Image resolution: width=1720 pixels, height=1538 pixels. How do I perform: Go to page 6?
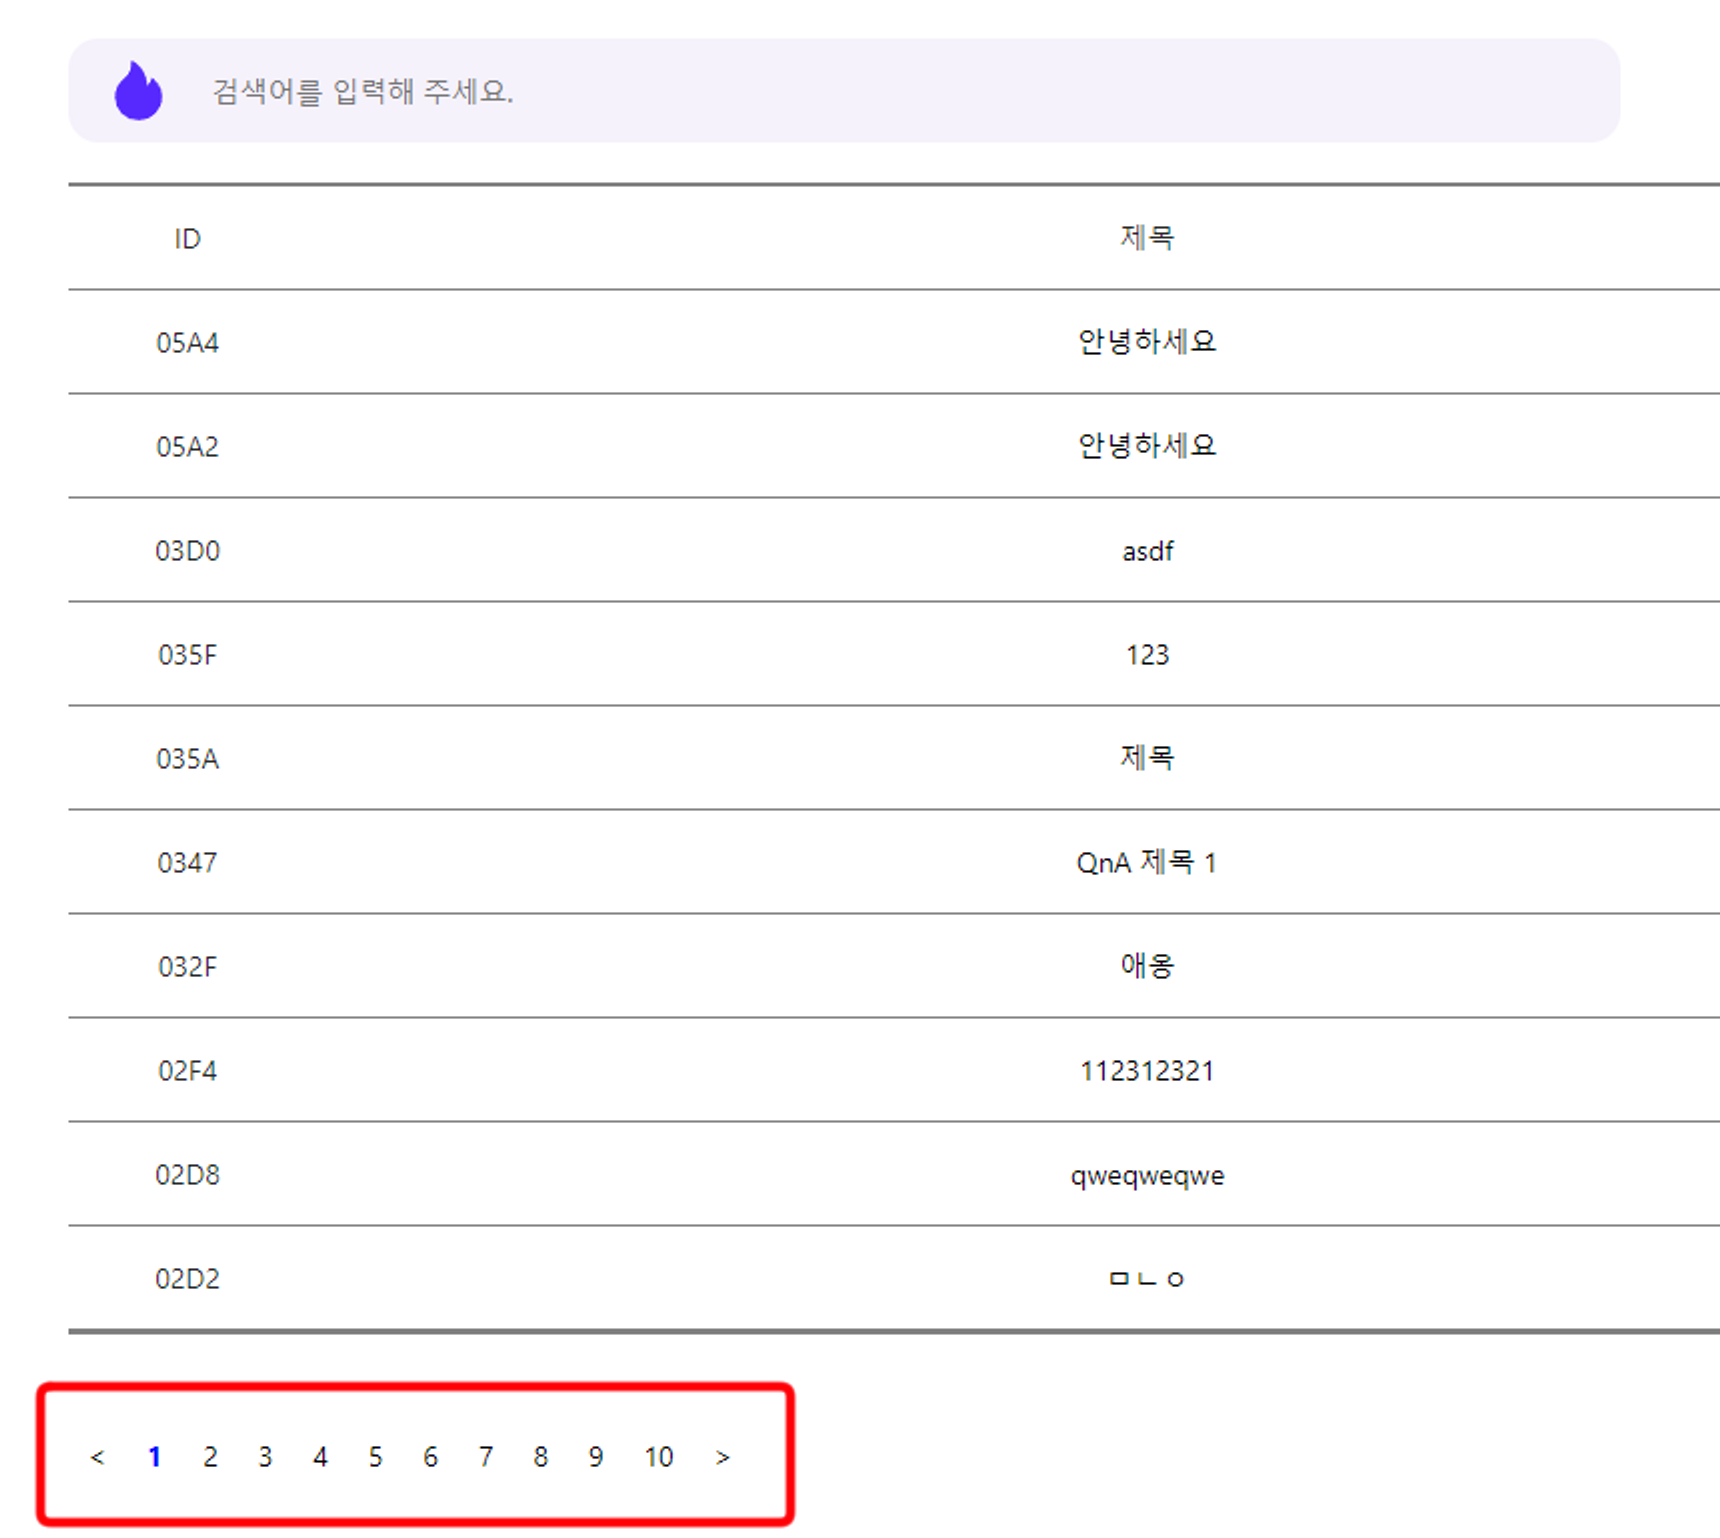(430, 1457)
